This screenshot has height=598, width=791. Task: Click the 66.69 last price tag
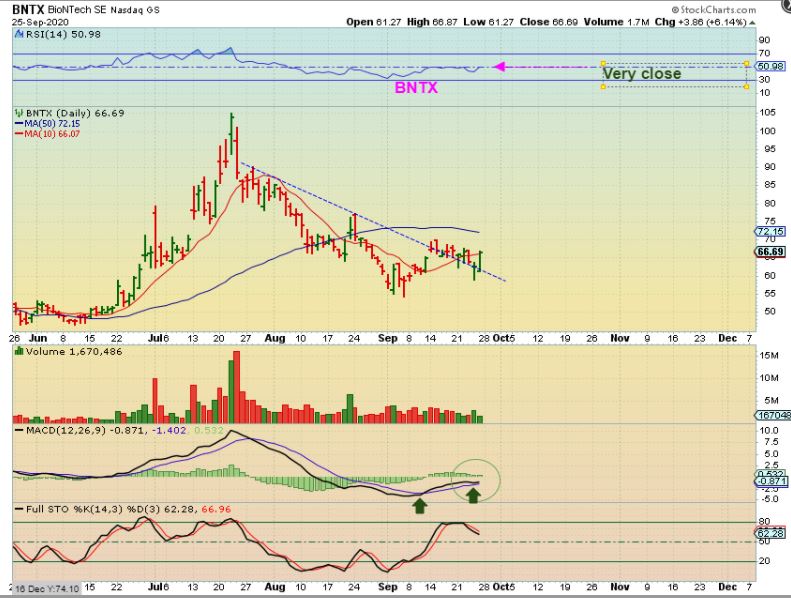pos(770,252)
